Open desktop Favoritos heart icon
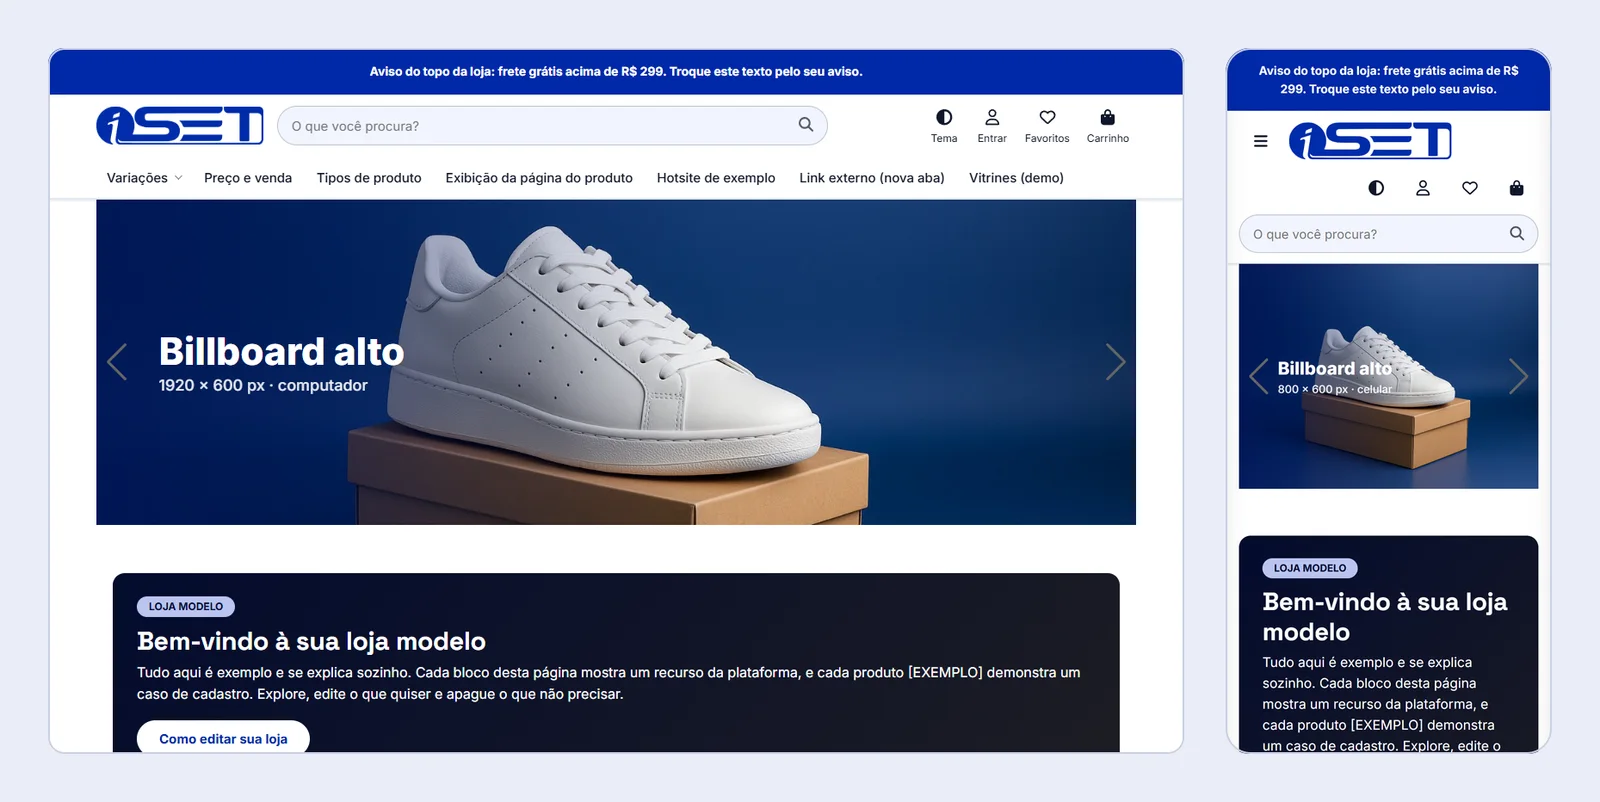The height and width of the screenshot is (802, 1600). tap(1047, 118)
